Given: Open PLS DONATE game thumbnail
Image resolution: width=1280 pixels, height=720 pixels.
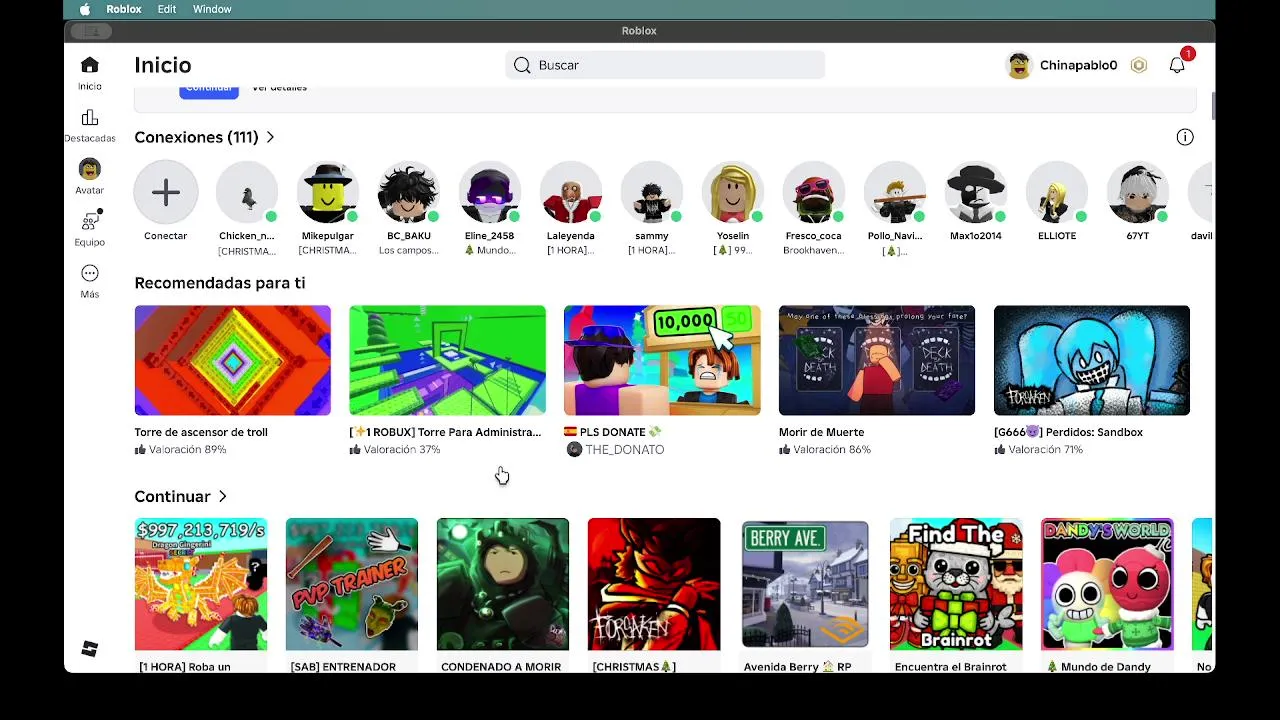Looking at the screenshot, I should 662,360.
